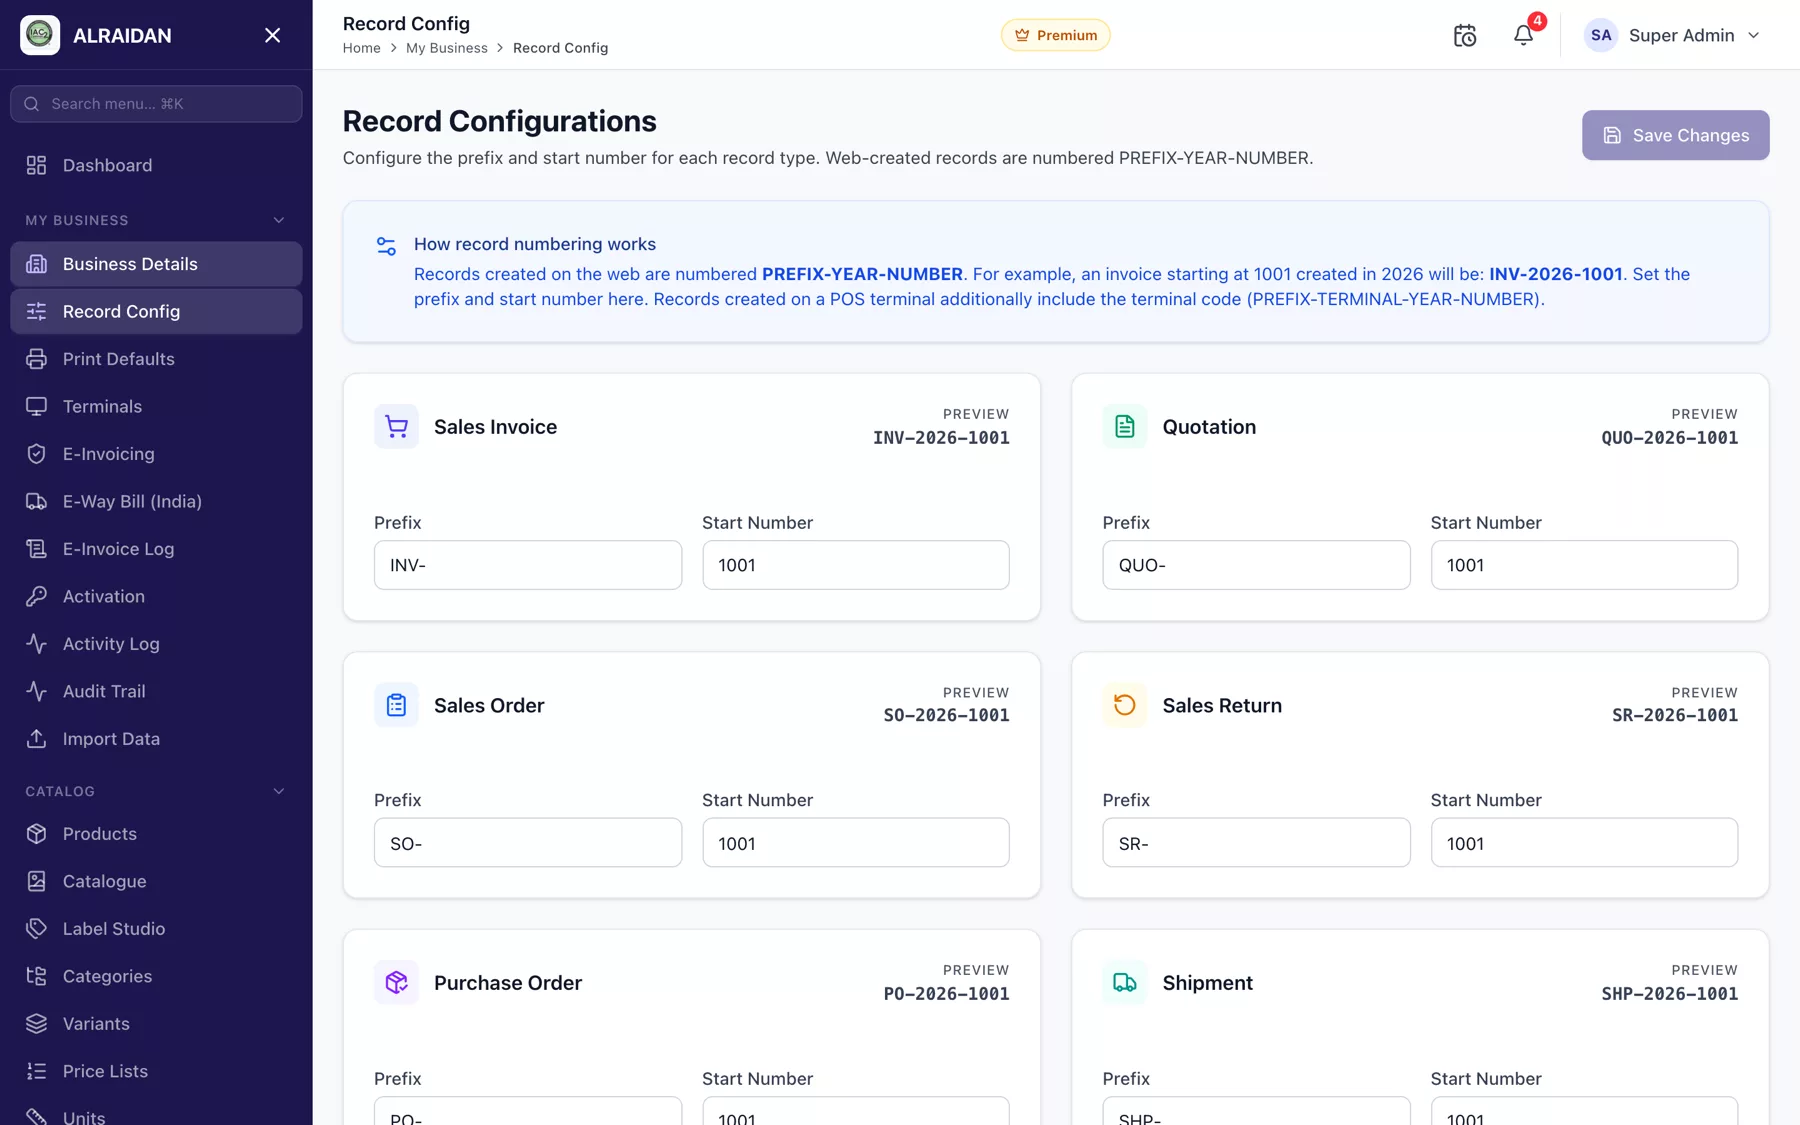The width and height of the screenshot is (1800, 1125).
Task: Go to Terminals page
Action: click(x=156, y=406)
